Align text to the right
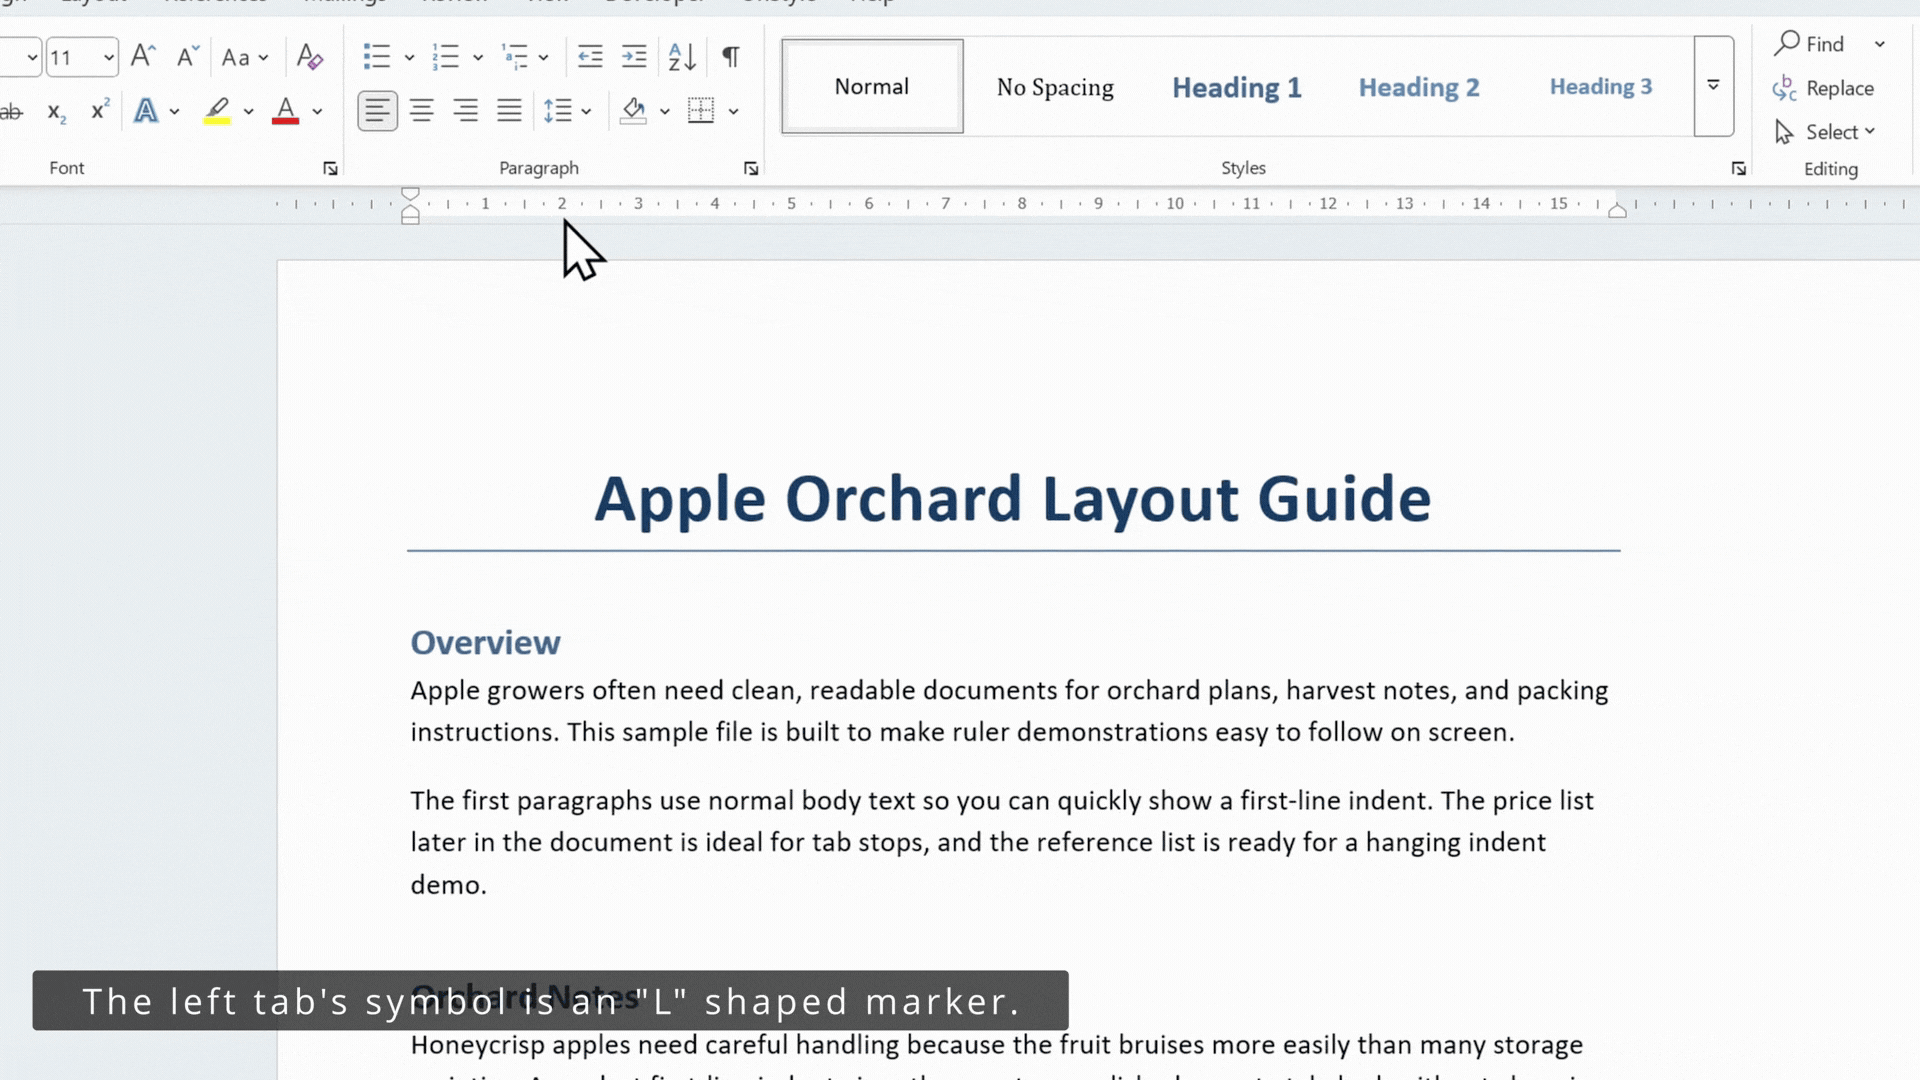The image size is (1920, 1080). pos(465,110)
